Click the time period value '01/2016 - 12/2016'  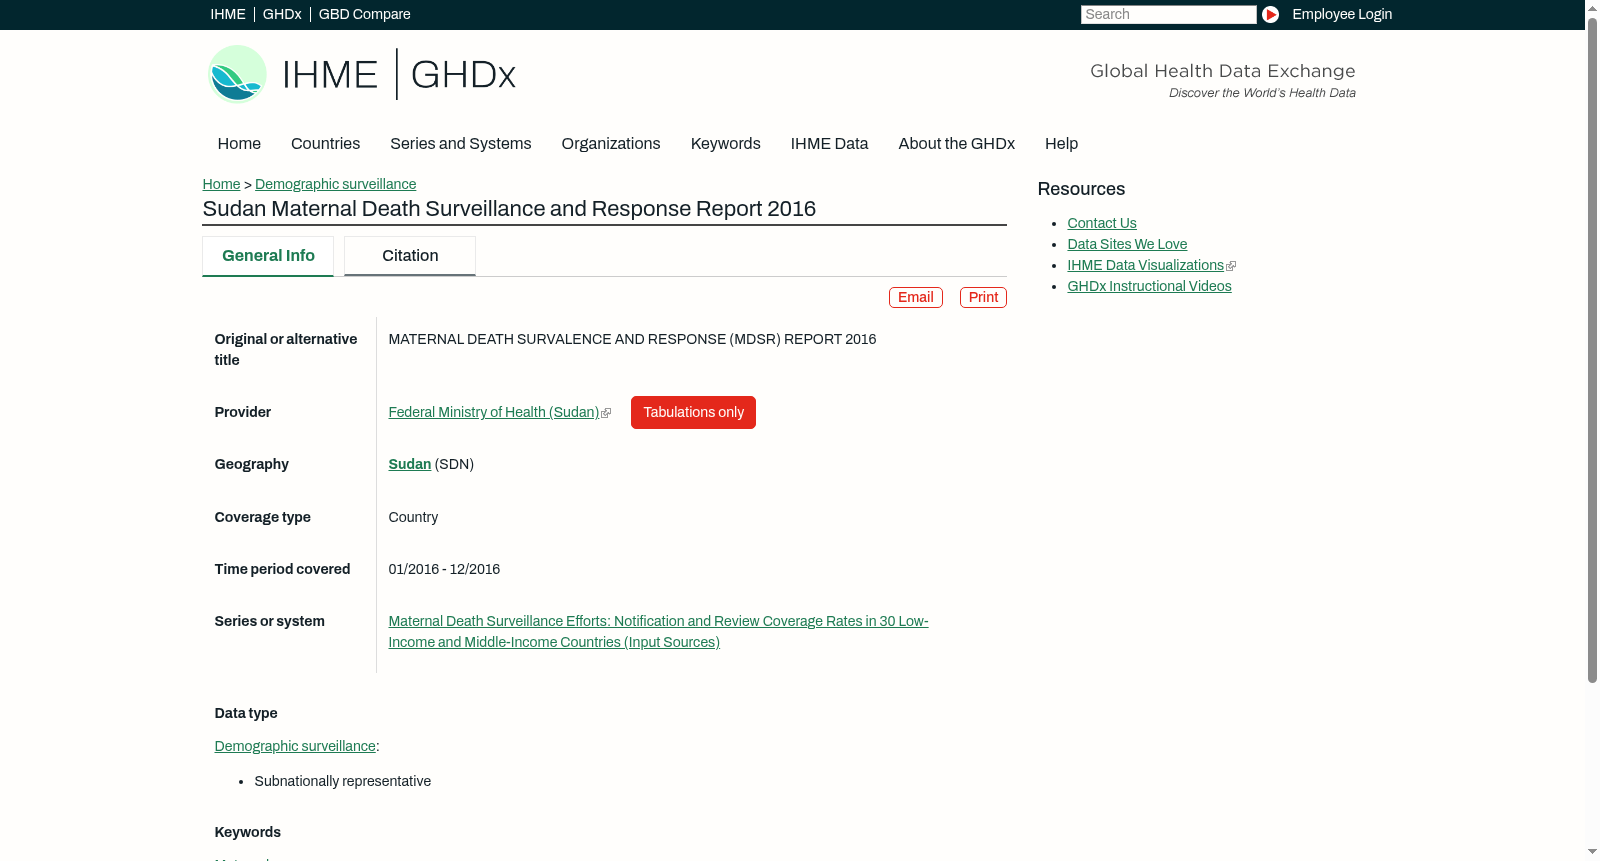[x=444, y=569]
